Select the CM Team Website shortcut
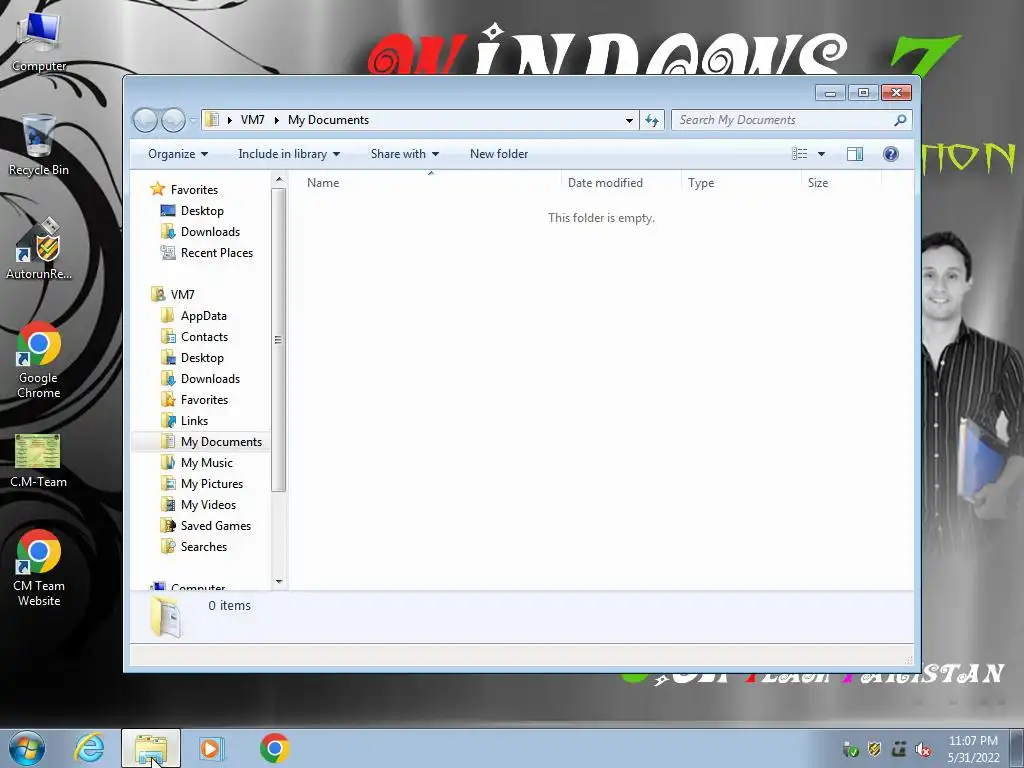The height and width of the screenshot is (768, 1024). 39,568
